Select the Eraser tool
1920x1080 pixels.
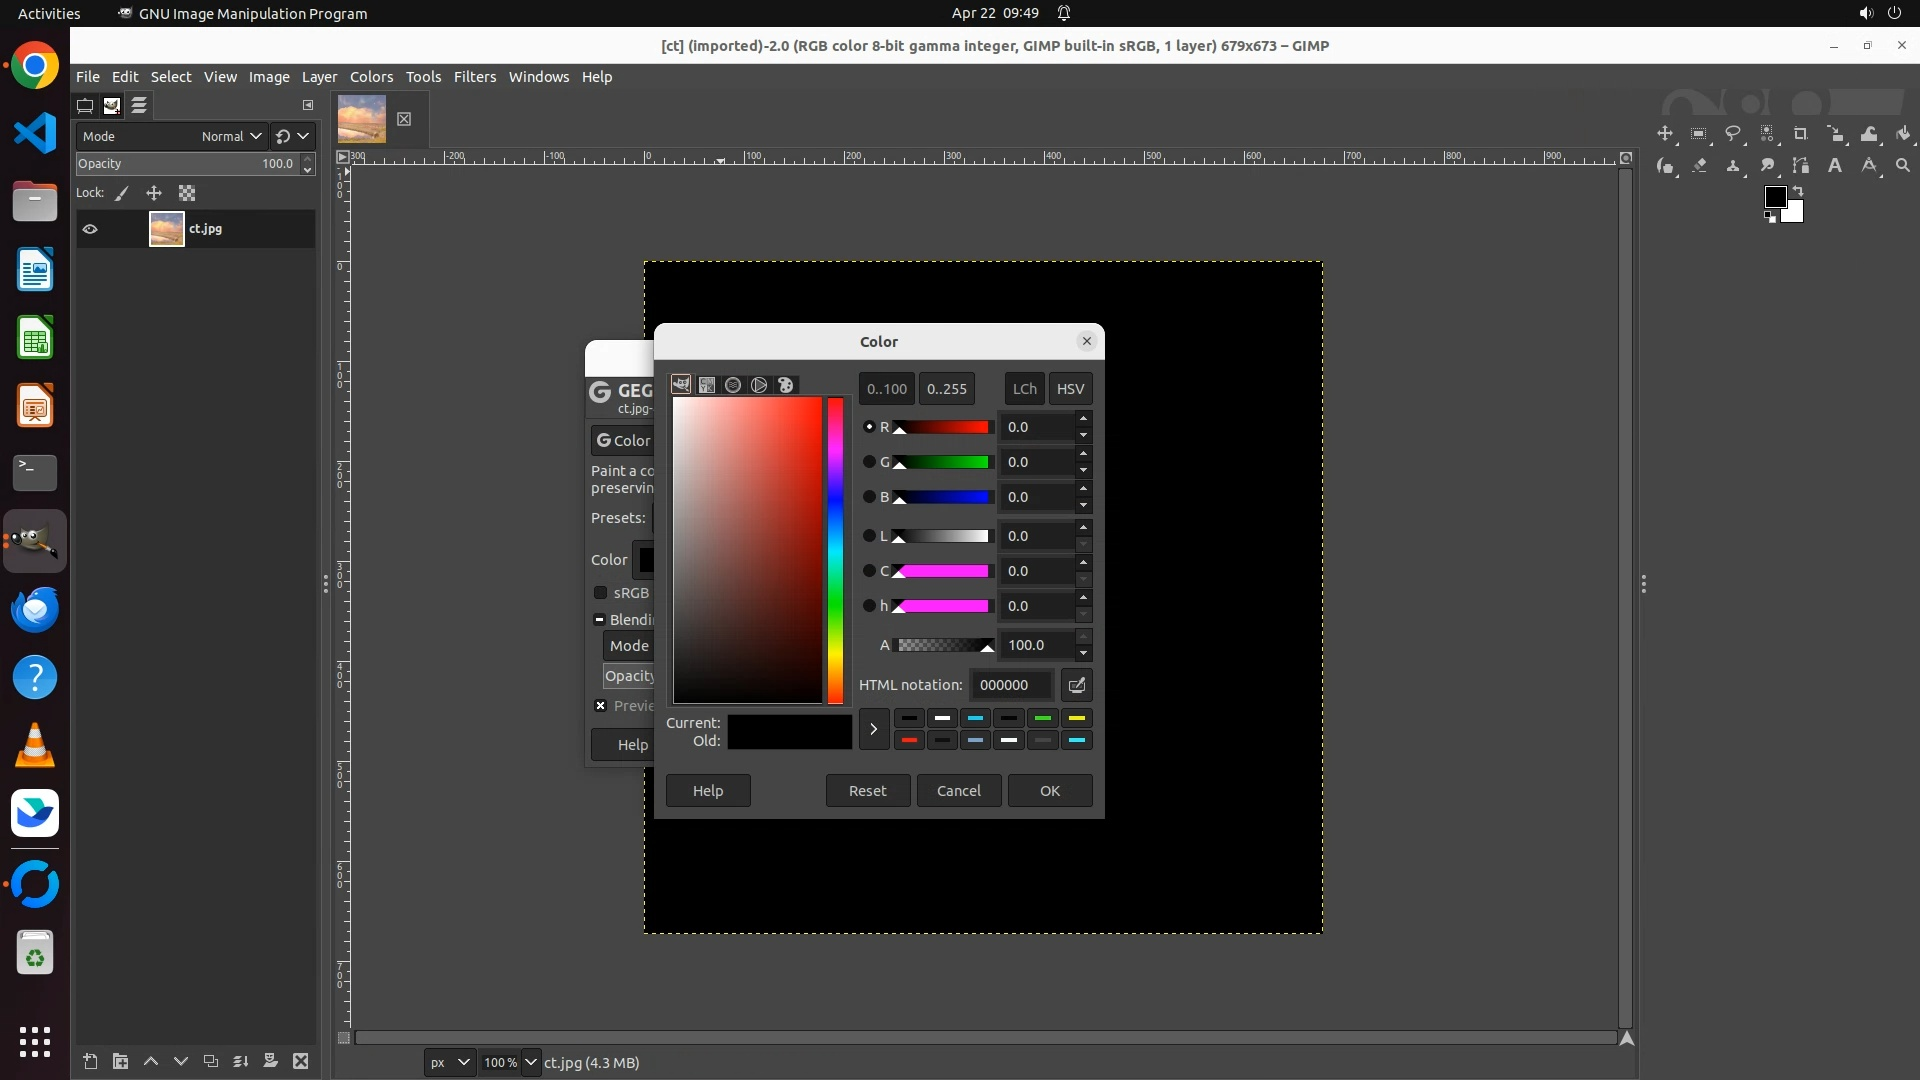pos(1699,166)
